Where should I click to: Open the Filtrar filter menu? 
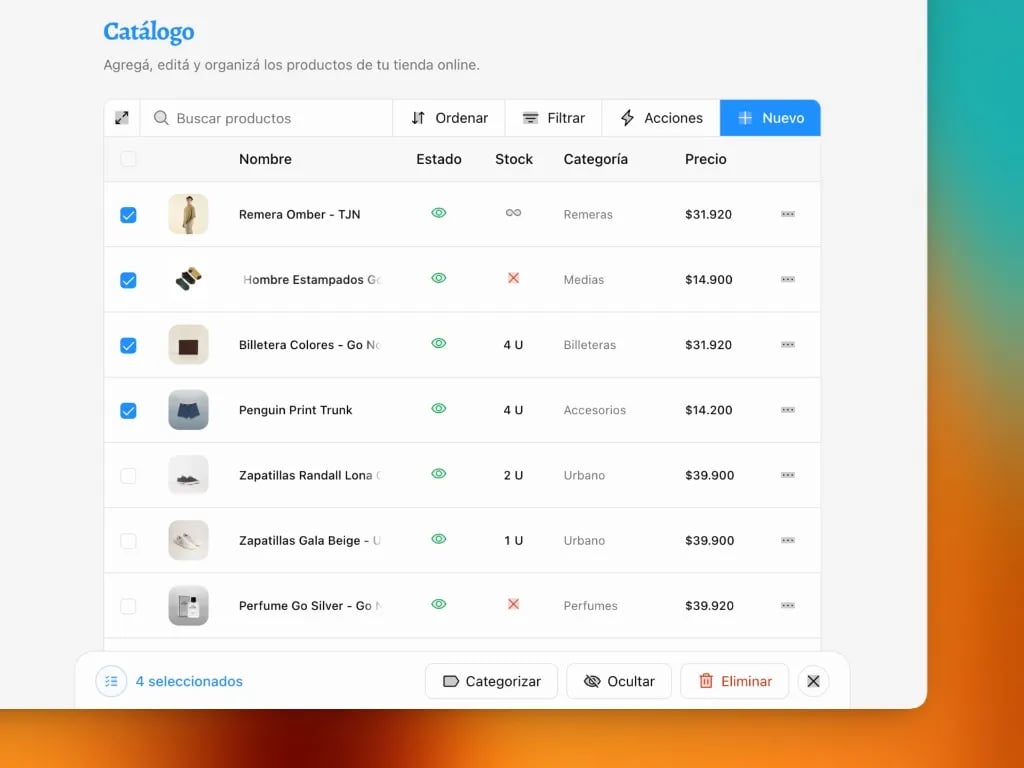(x=554, y=118)
